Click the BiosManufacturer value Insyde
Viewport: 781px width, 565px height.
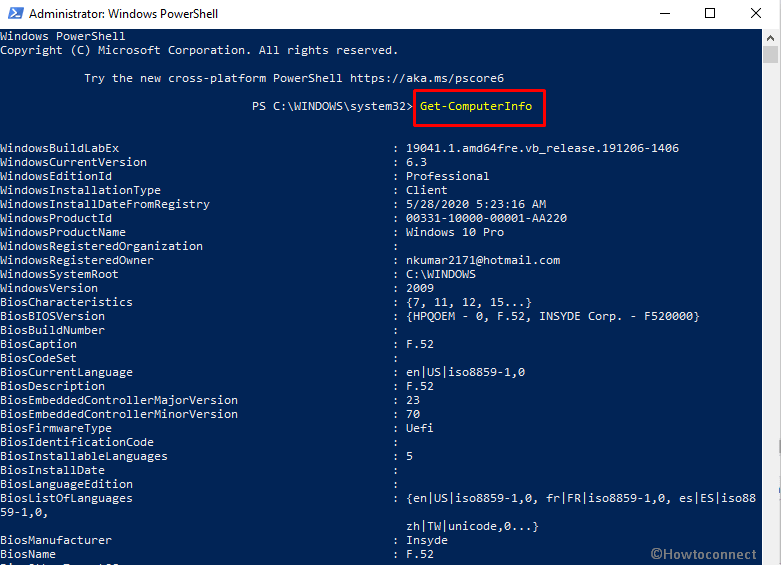click(x=426, y=540)
